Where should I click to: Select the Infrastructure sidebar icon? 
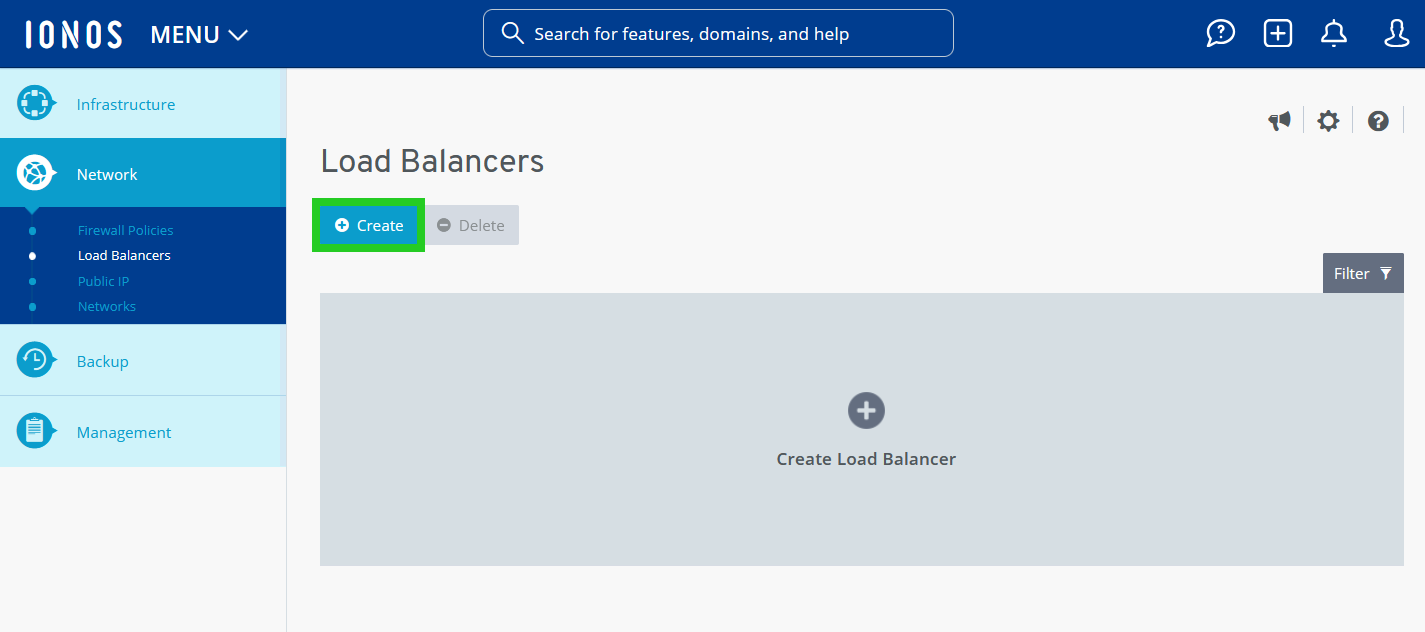tap(36, 103)
